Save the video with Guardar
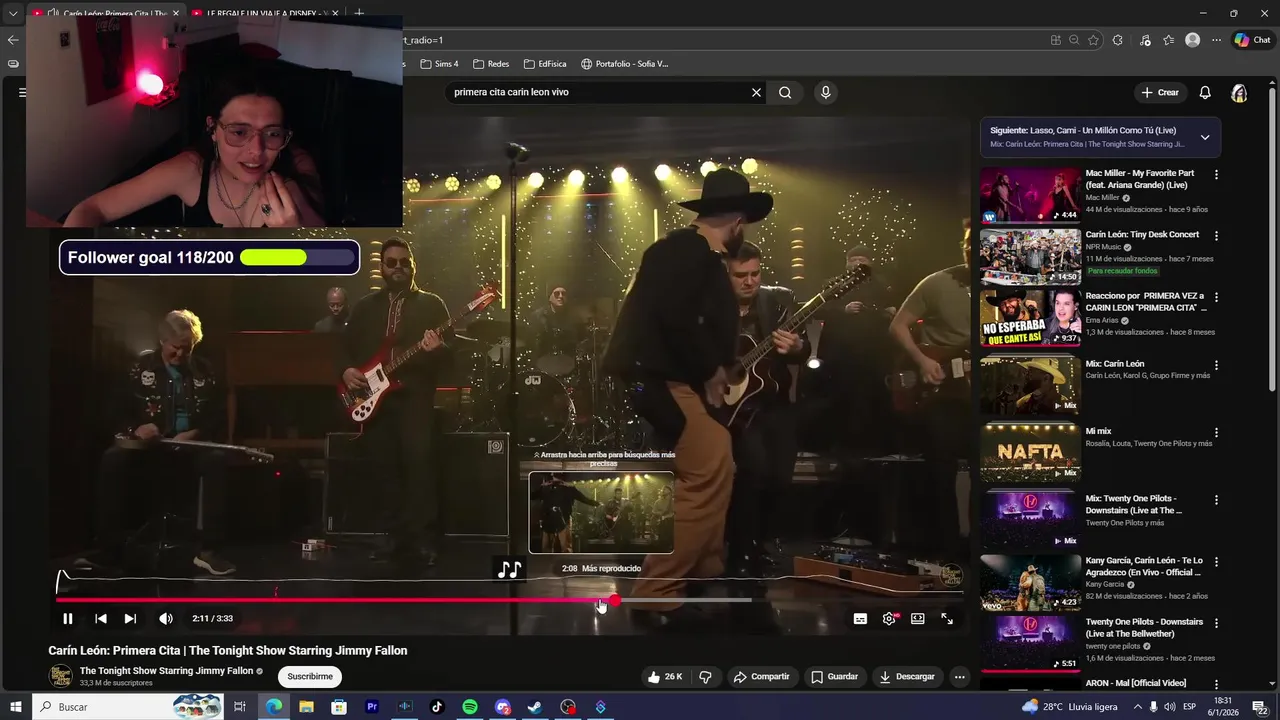The width and height of the screenshot is (1280, 720). tap(834, 677)
